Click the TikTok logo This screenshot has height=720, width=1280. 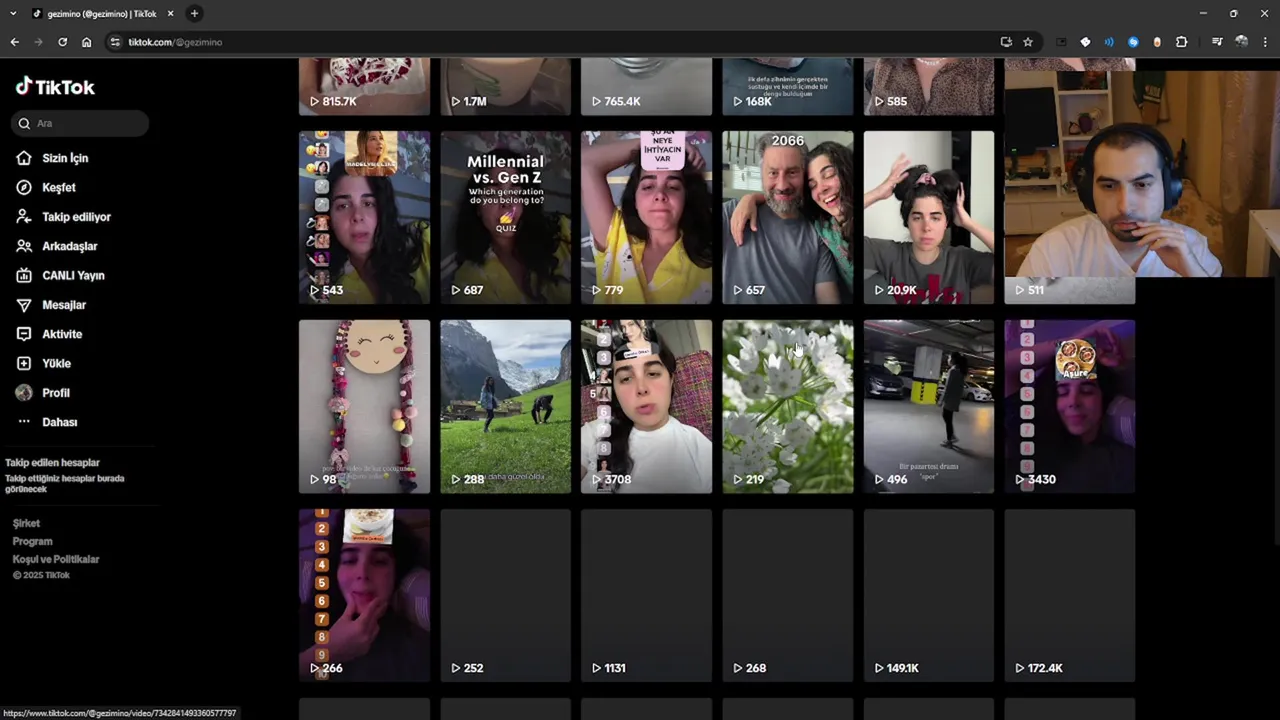(55, 87)
